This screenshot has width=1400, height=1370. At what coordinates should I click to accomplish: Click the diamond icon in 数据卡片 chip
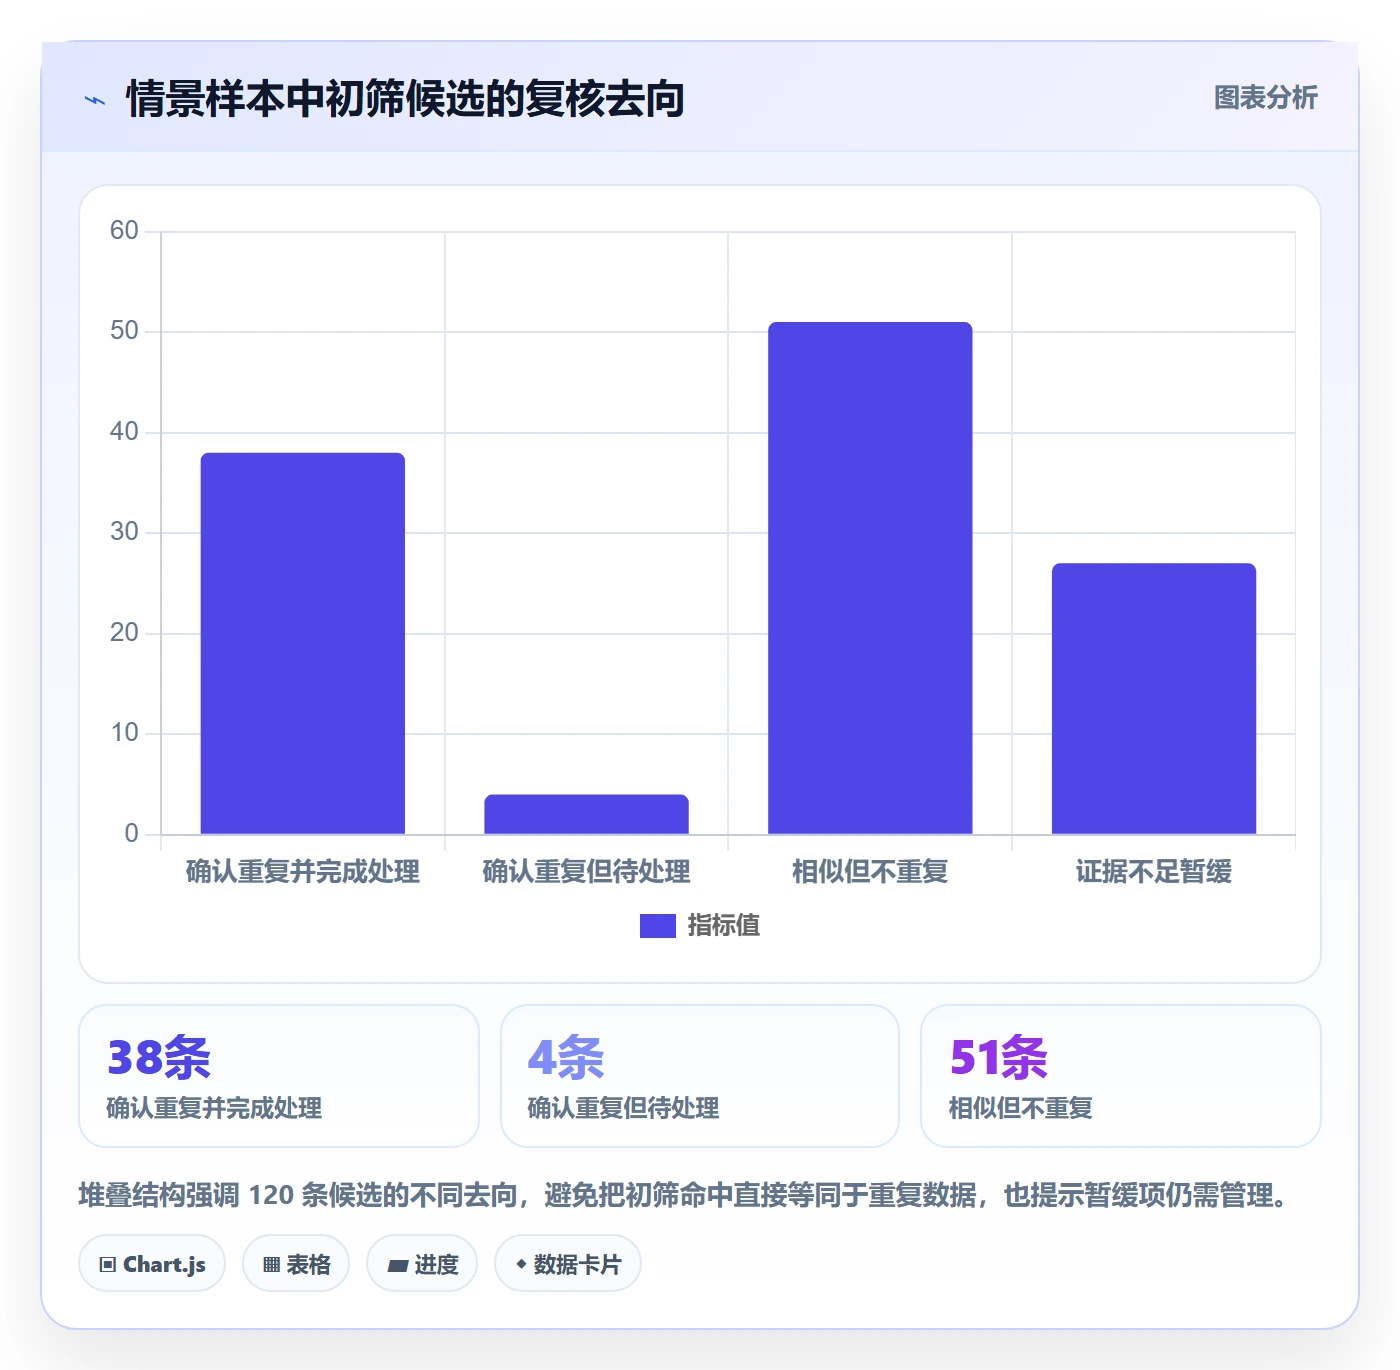click(521, 1264)
